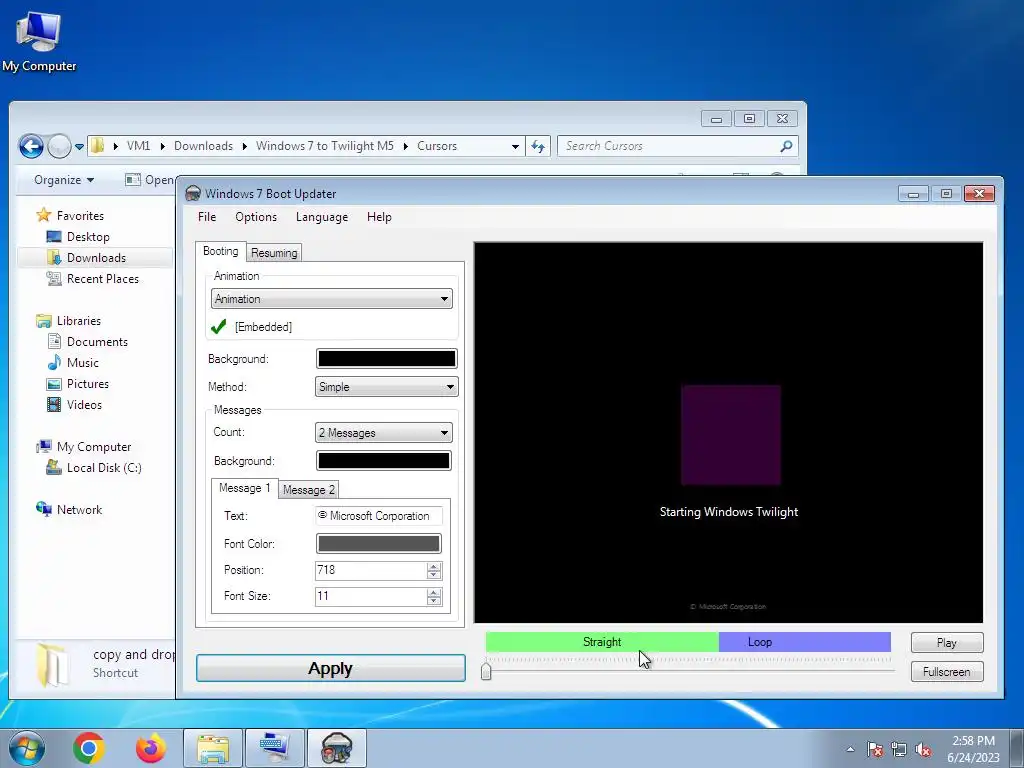Click the Position value field
The image size is (1024, 768).
click(370, 570)
